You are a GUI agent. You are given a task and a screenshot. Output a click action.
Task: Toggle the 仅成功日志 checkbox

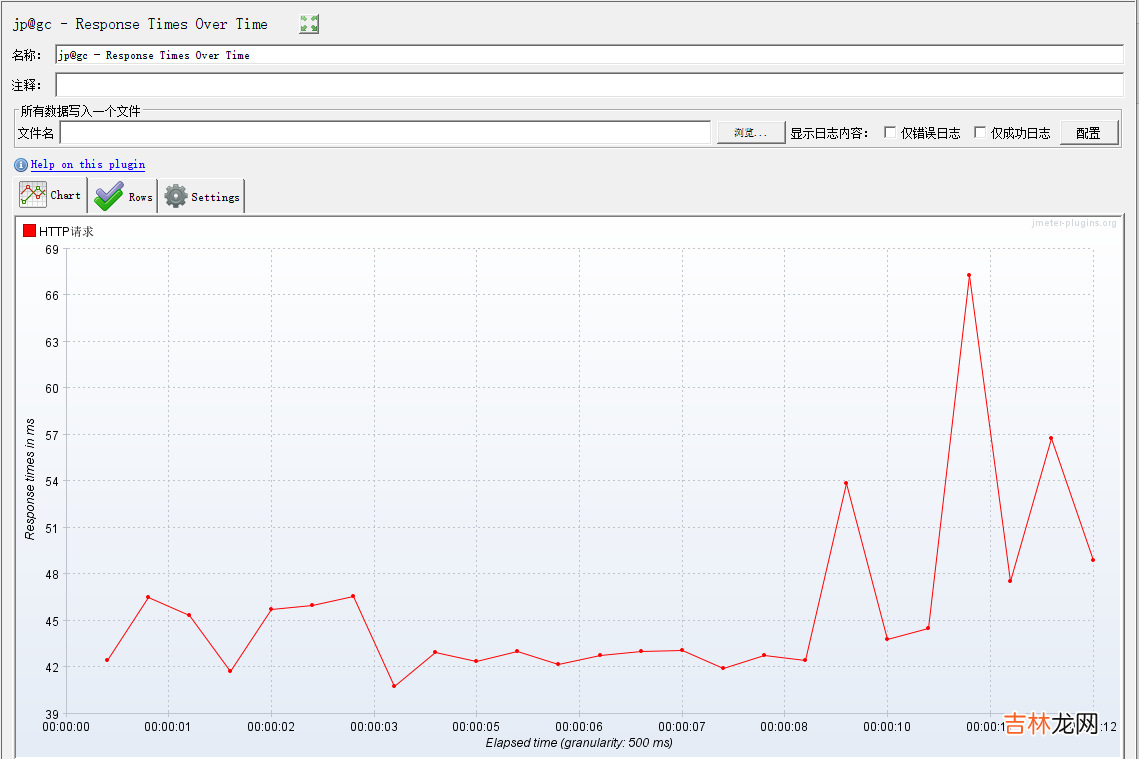pyautogui.click(x=980, y=133)
